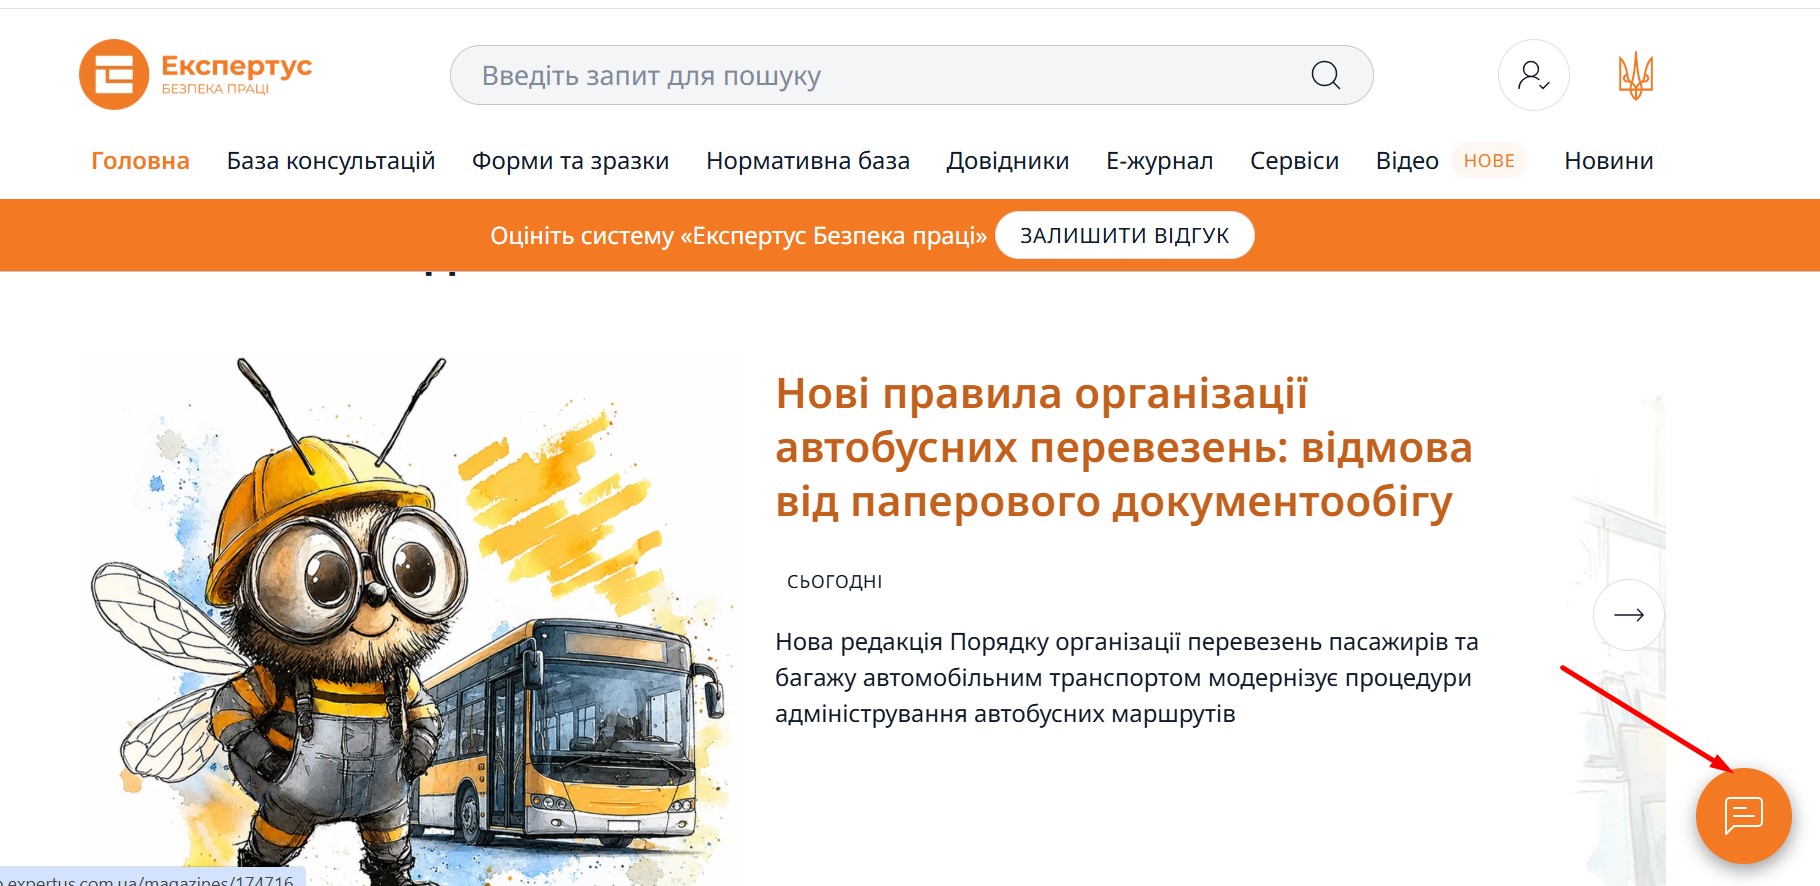Image resolution: width=1820 pixels, height=886 pixels.
Task: Open article headline about автобусних перевезень
Action: pos(1124,447)
